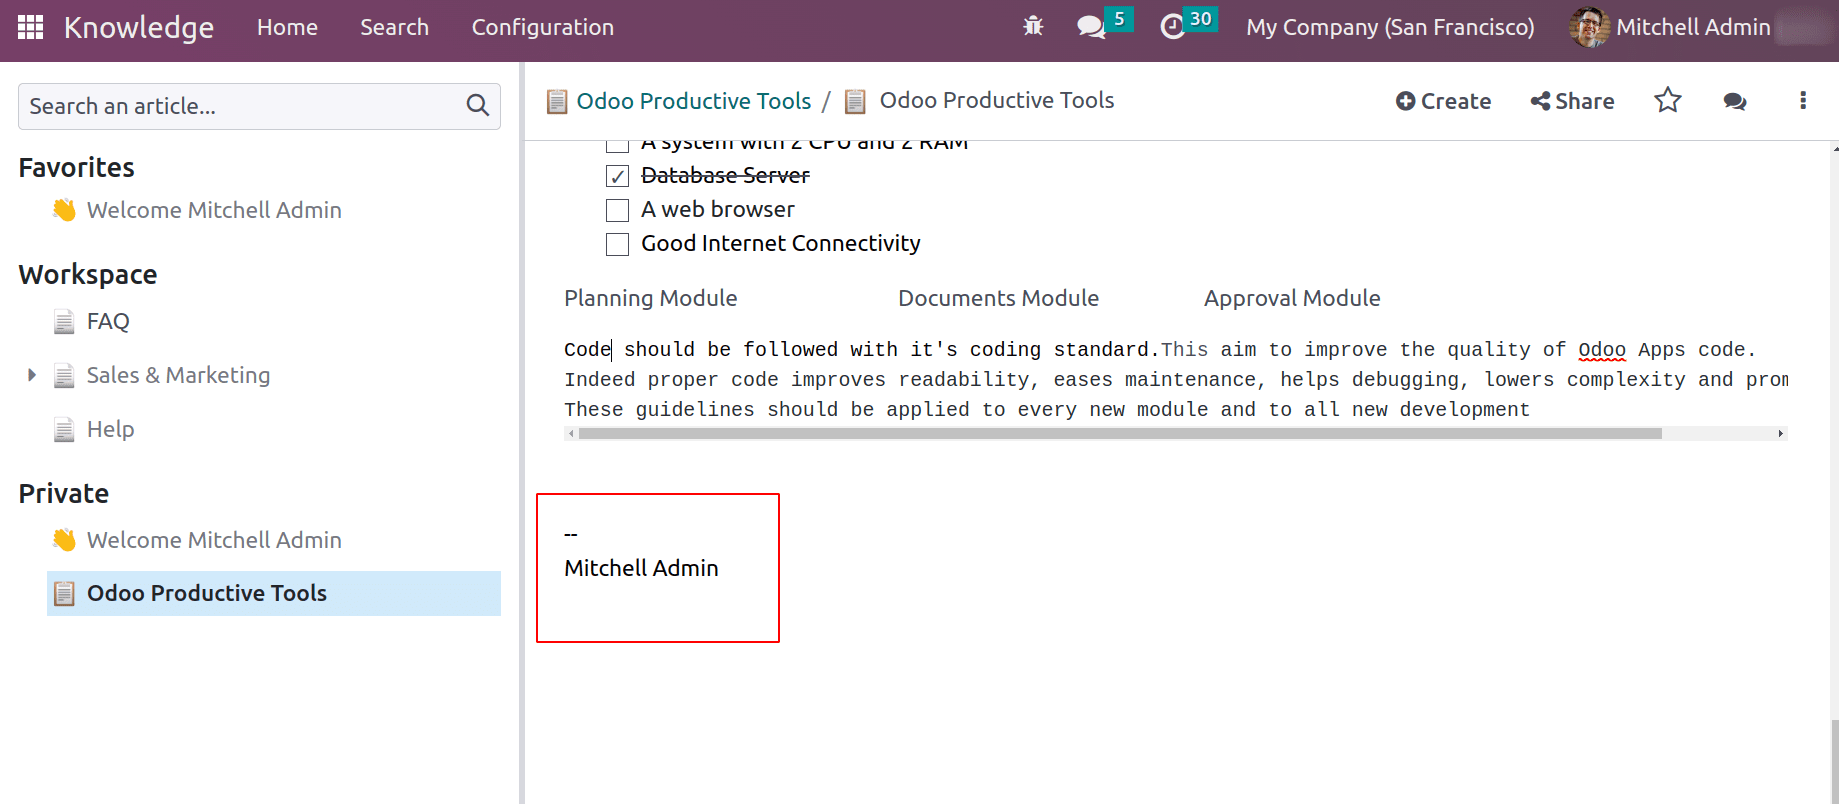Check the Good Internet Connectivity checkbox
The image size is (1839, 804).
tap(618, 244)
